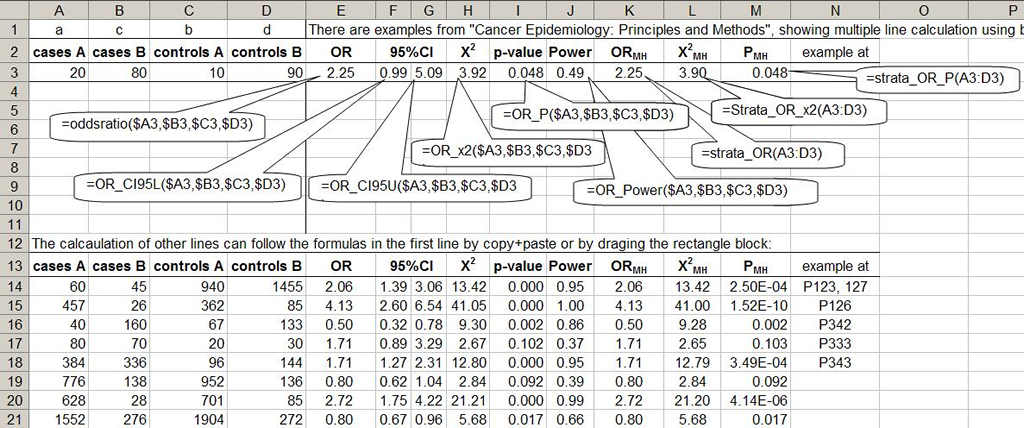Screen dimensions: 1024x428
Task: Click the "cases A" header in row 2
Action: click(59, 51)
